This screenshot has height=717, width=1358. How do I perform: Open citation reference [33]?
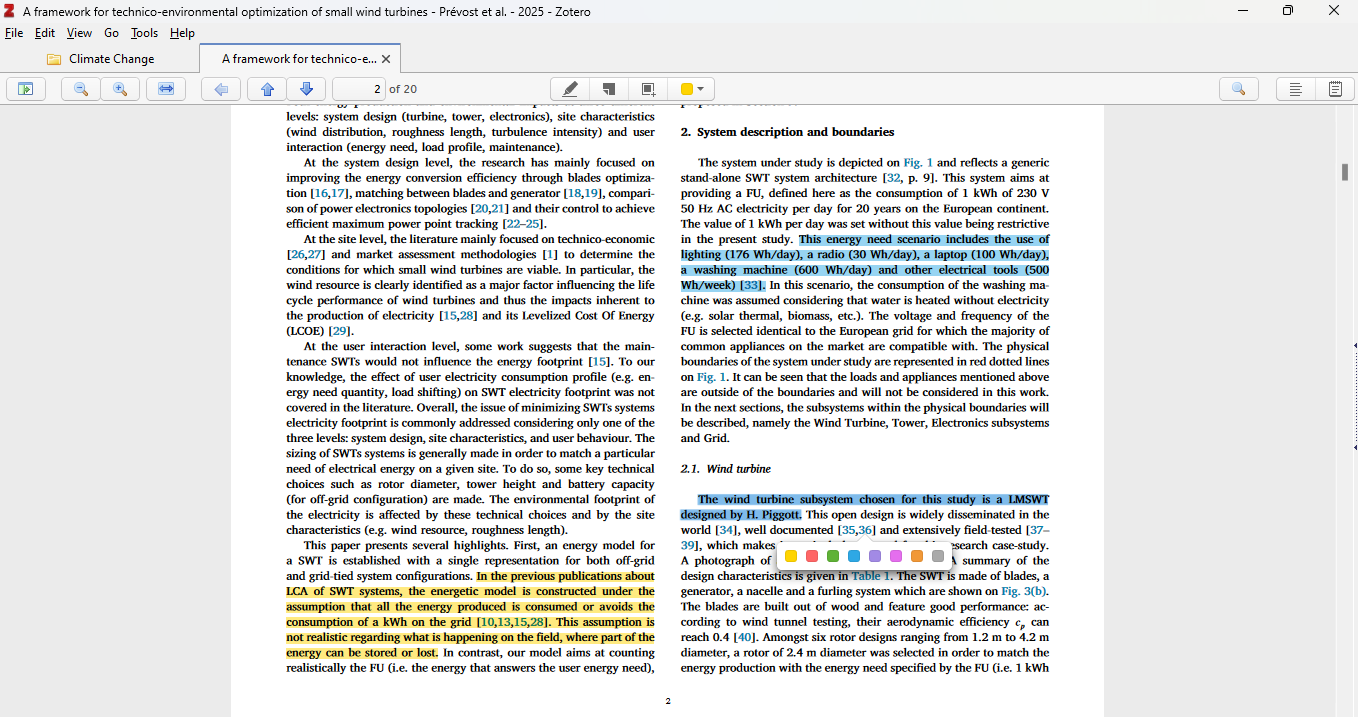(x=750, y=286)
